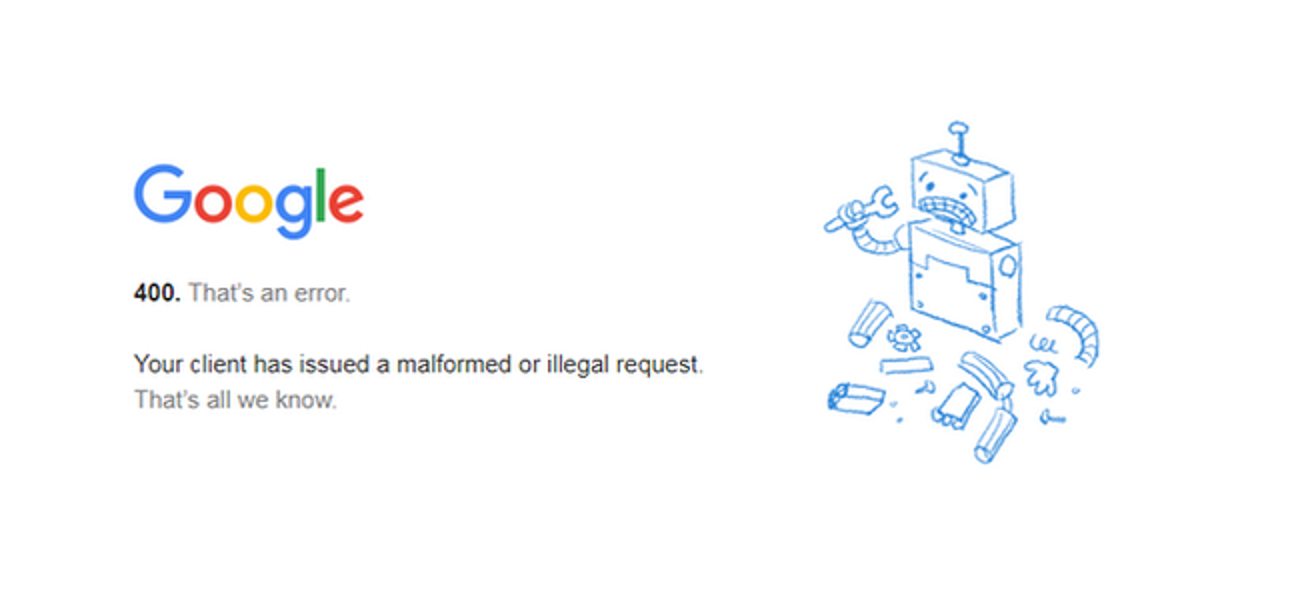This screenshot has width=1292, height=592.
Task: Click the red letter e of Google
Action: pos(345,204)
